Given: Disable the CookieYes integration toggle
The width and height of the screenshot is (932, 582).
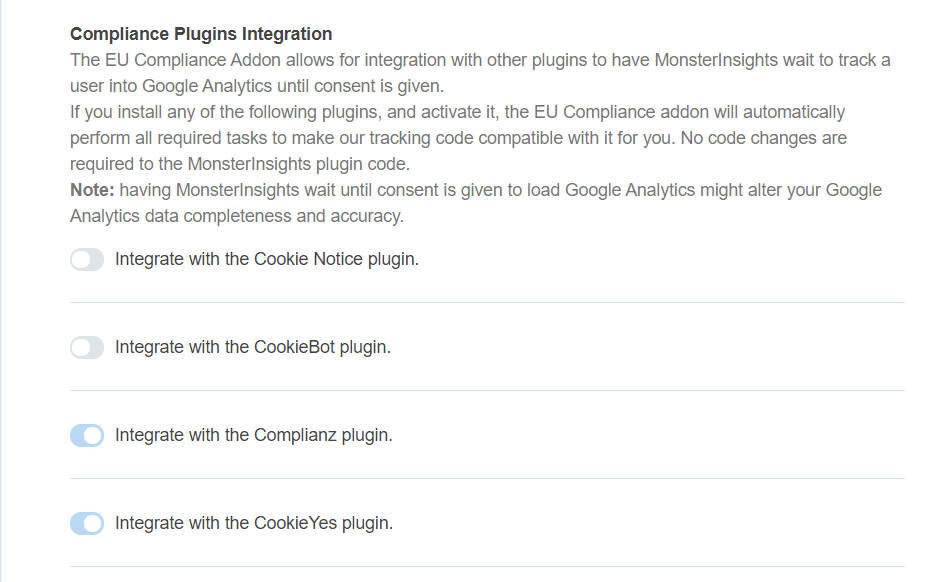Looking at the screenshot, I should click(x=86, y=523).
